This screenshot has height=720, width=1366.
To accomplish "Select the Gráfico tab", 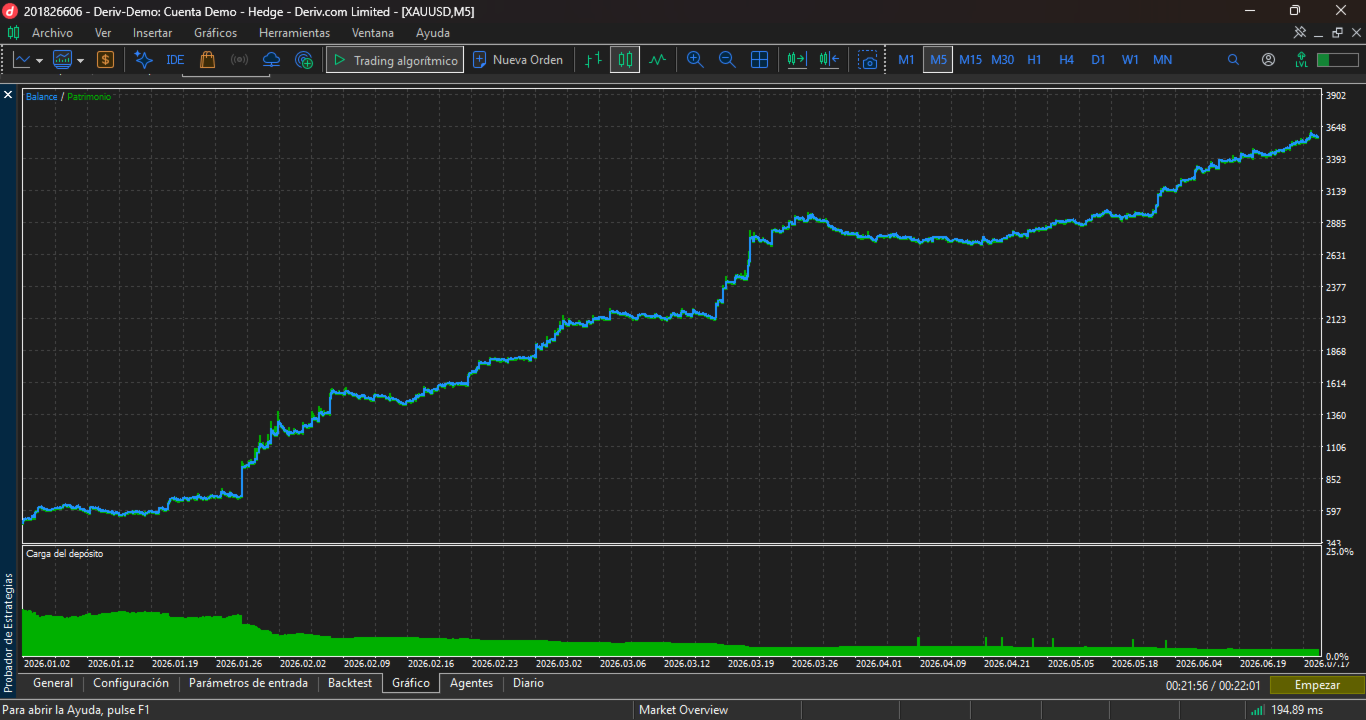I will click(x=411, y=683).
